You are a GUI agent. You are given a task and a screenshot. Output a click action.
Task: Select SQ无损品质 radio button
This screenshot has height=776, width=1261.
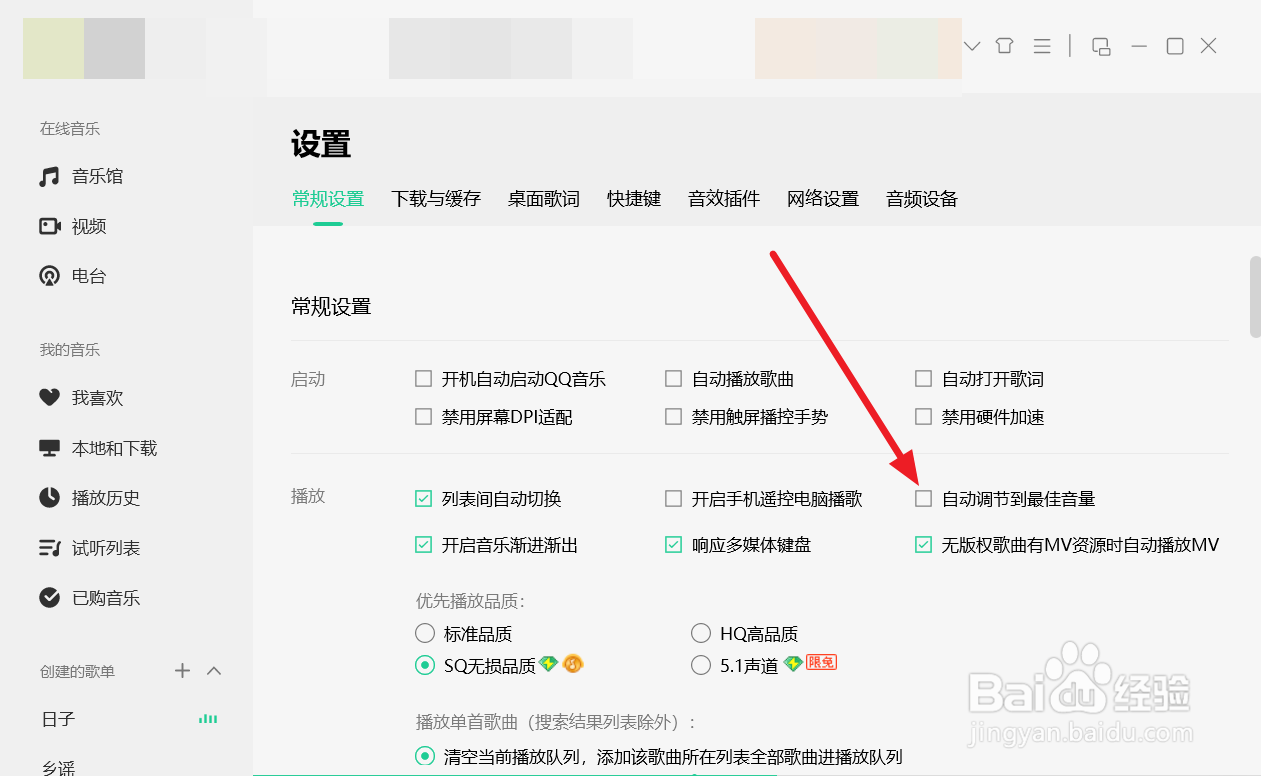pyautogui.click(x=425, y=665)
